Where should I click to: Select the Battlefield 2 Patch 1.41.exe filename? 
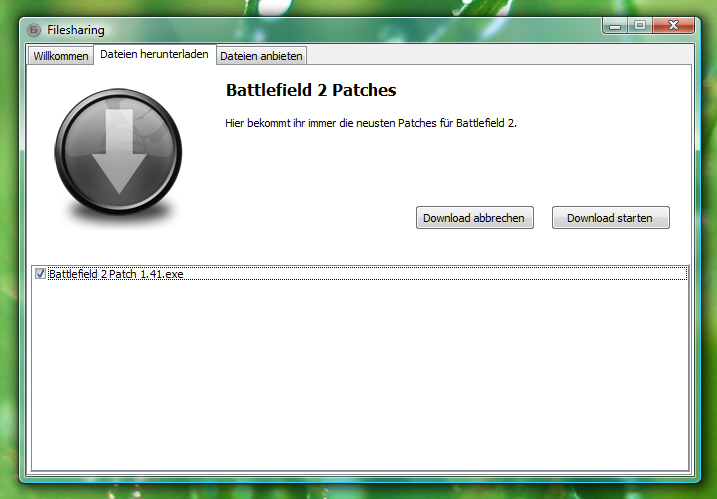(116, 274)
